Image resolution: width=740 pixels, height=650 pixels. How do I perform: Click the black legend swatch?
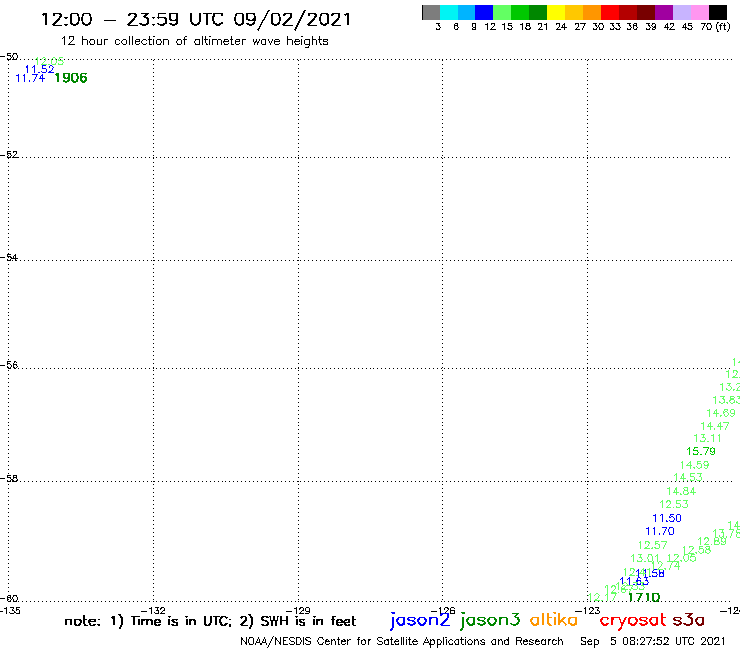pos(718,12)
